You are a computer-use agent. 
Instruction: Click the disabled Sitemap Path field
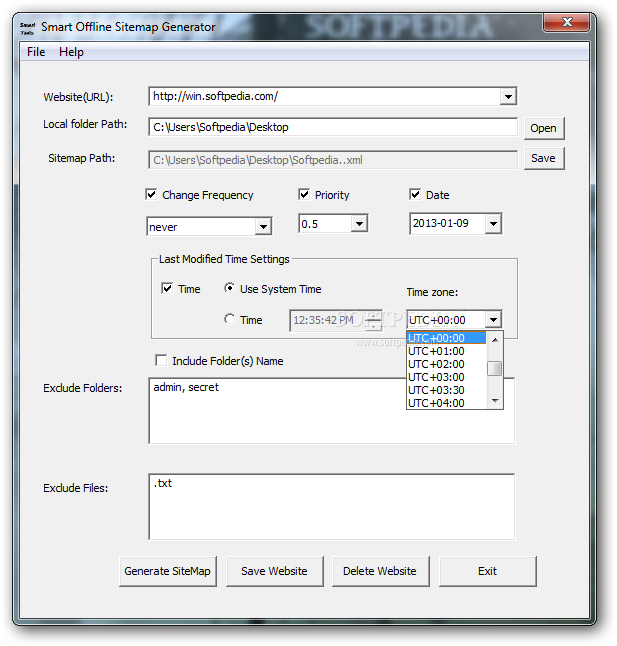(333, 160)
